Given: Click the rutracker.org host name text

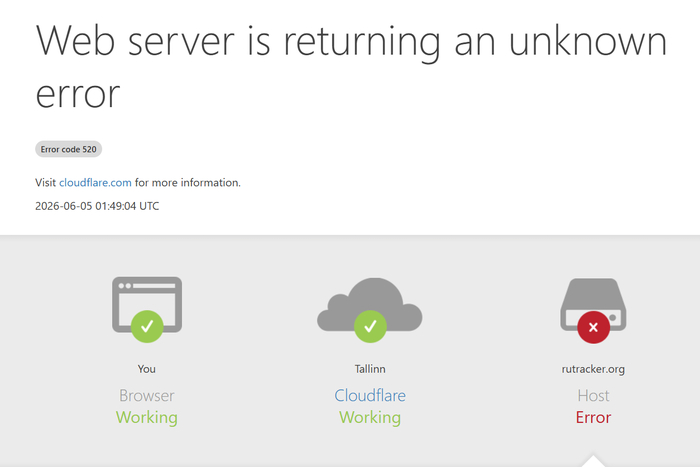Looking at the screenshot, I should point(593,369).
